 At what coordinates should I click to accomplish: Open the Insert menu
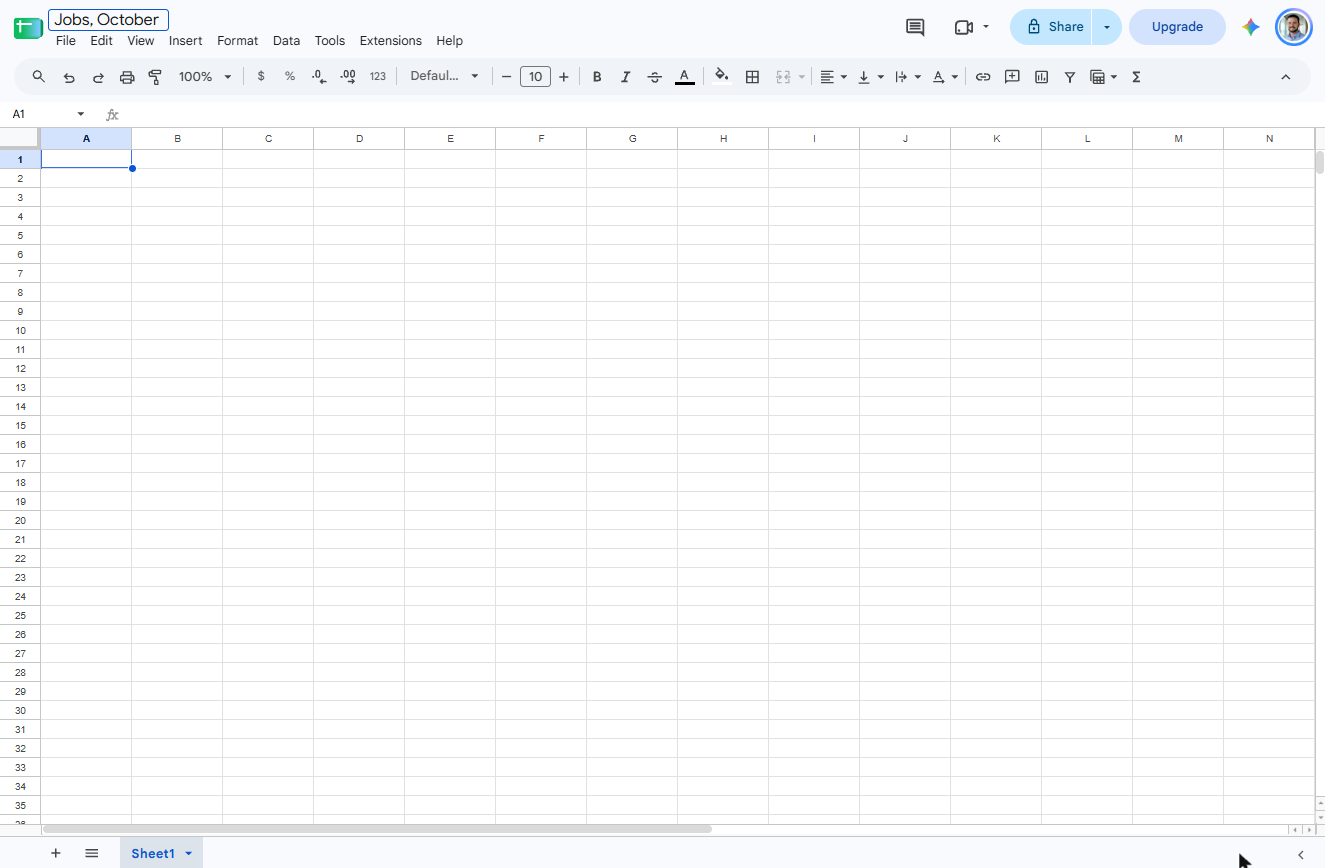tap(186, 41)
